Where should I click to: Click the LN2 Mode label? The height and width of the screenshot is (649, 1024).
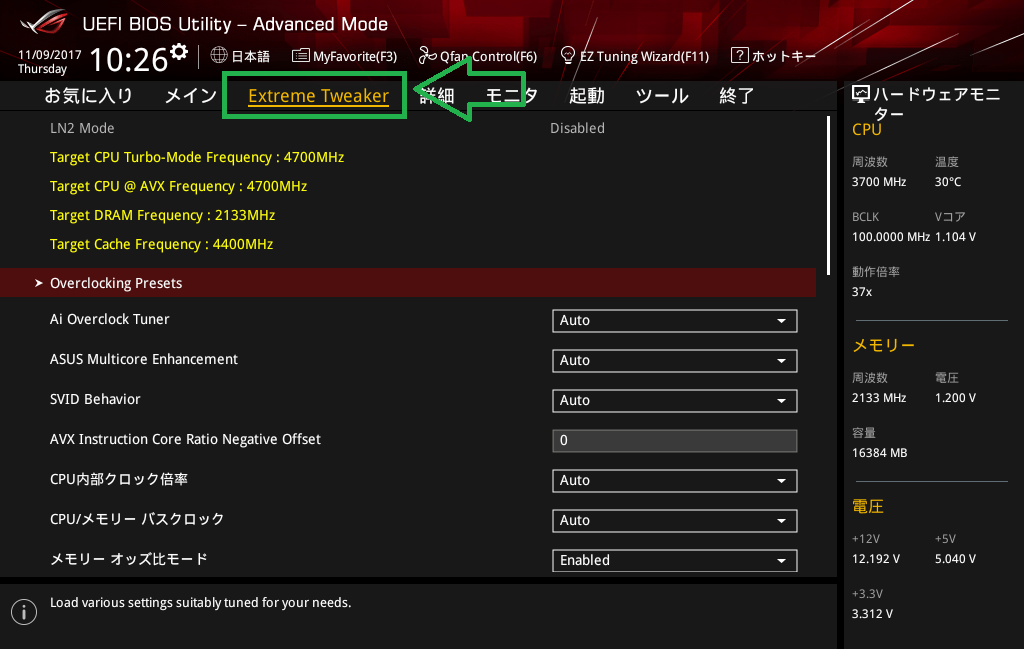pos(82,128)
